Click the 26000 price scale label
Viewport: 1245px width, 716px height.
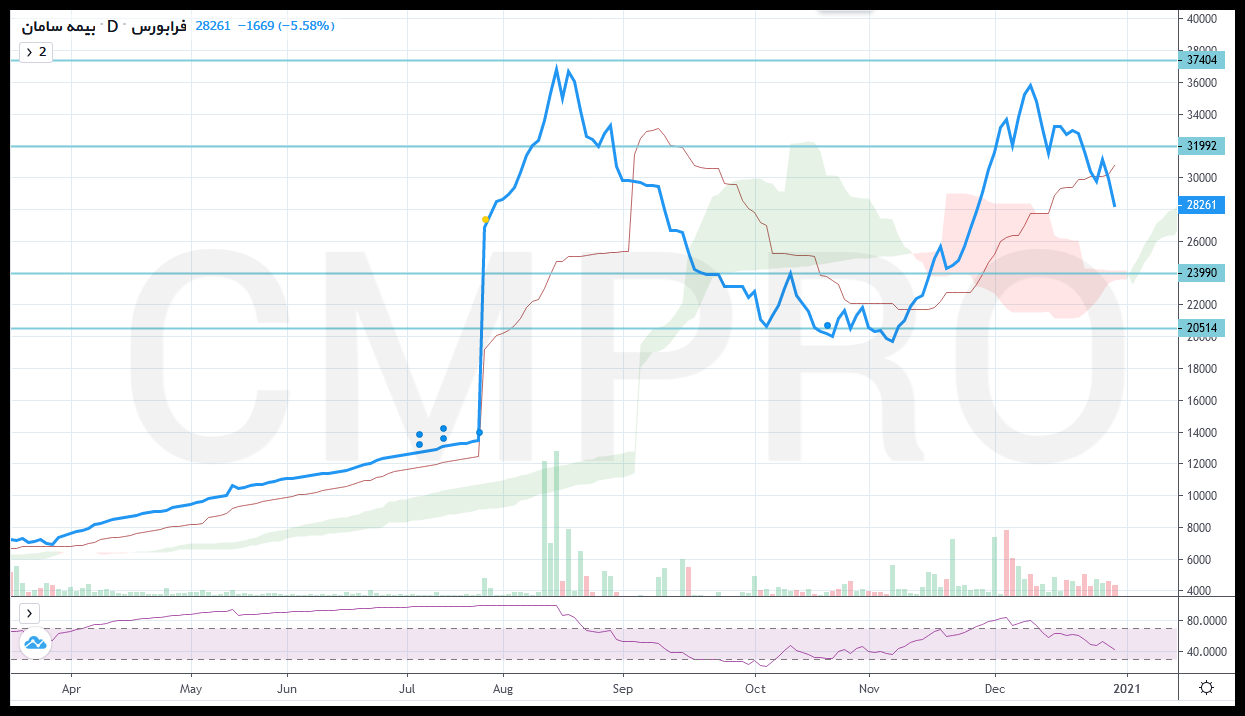tap(1201, 242)
